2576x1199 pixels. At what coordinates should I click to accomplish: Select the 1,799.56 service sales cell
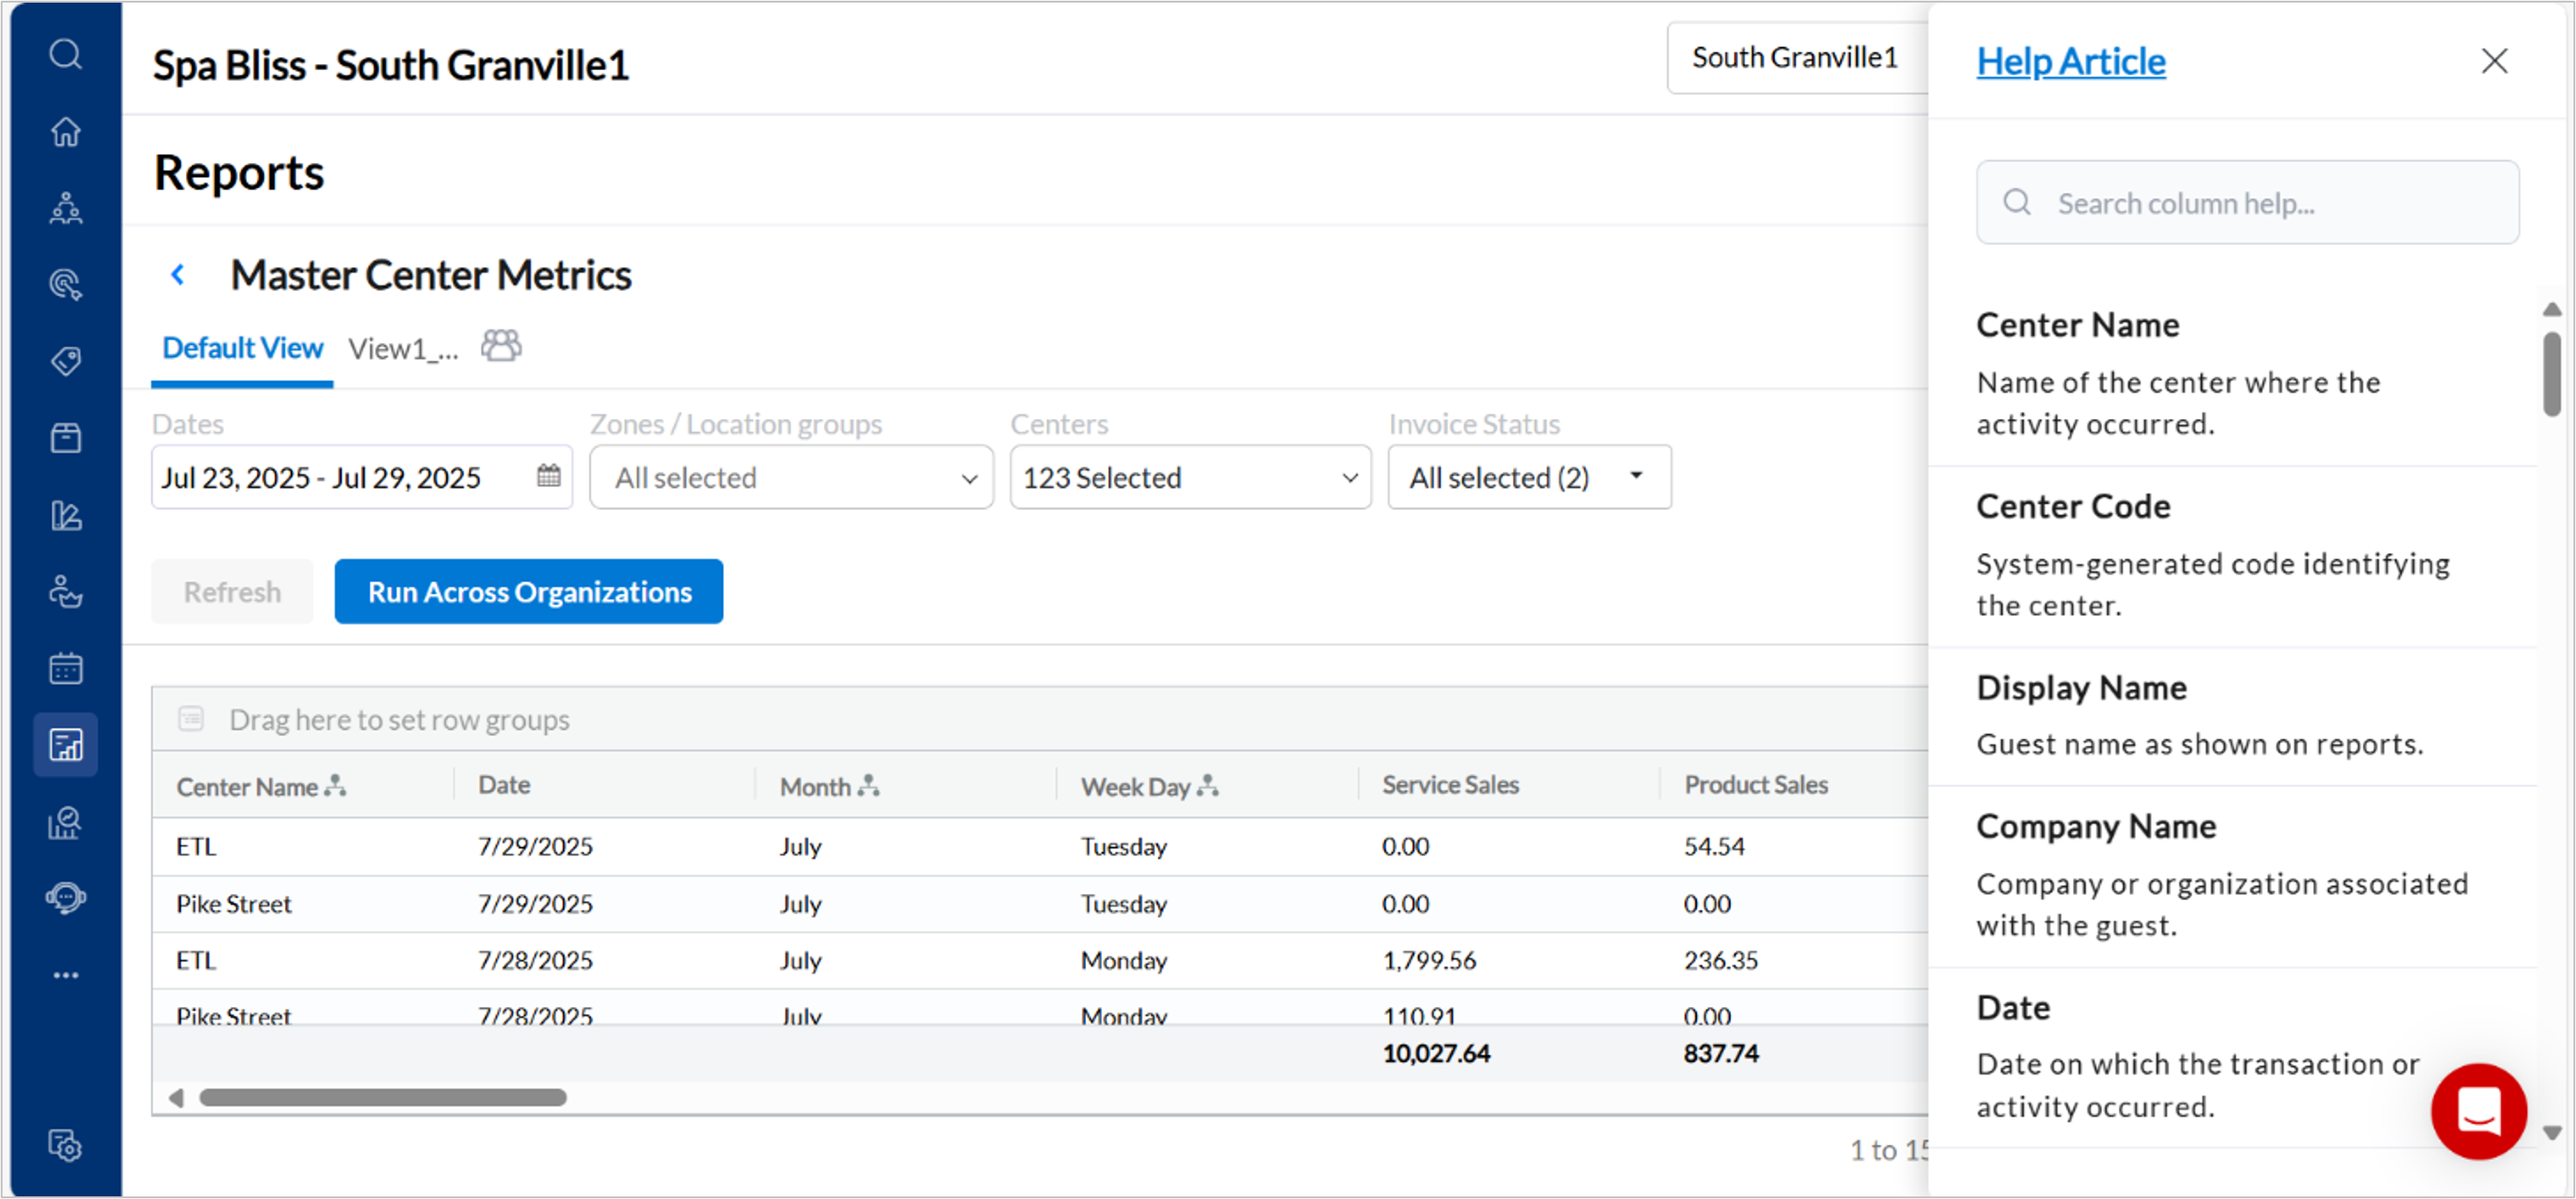click(x=1429, y=960)
